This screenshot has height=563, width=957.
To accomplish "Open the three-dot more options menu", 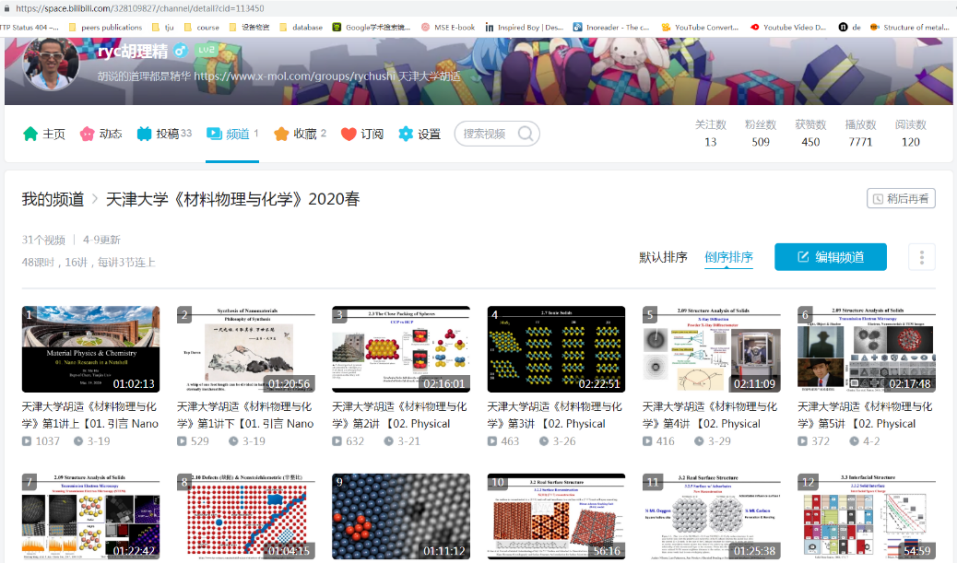I will pos(921,257).
